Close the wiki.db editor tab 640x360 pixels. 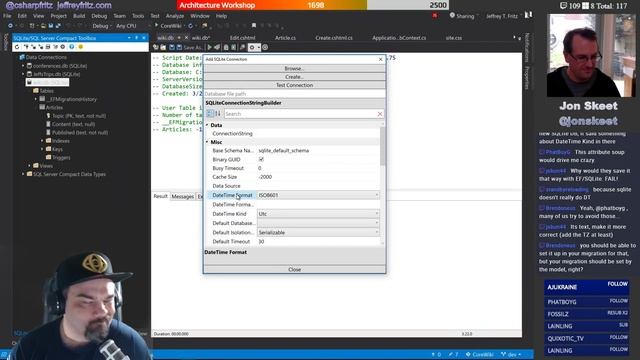(186, 38)
